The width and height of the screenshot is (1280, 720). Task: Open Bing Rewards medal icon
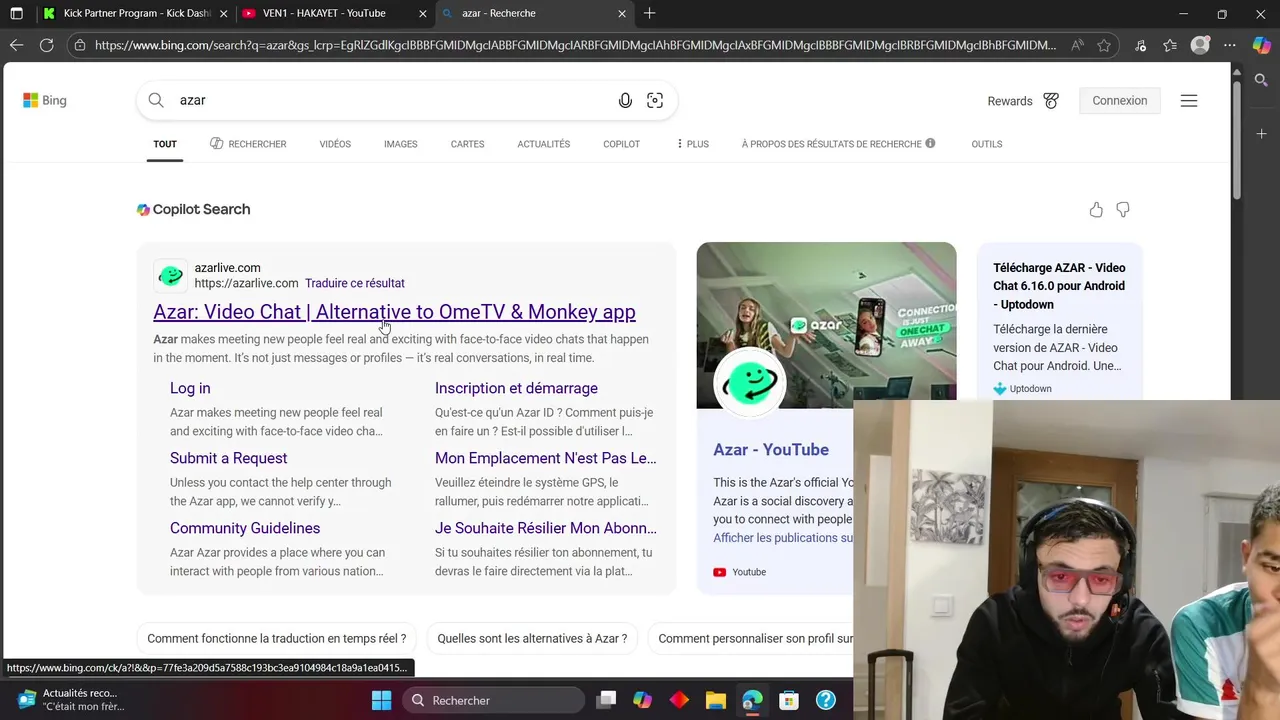[1051, 100]
